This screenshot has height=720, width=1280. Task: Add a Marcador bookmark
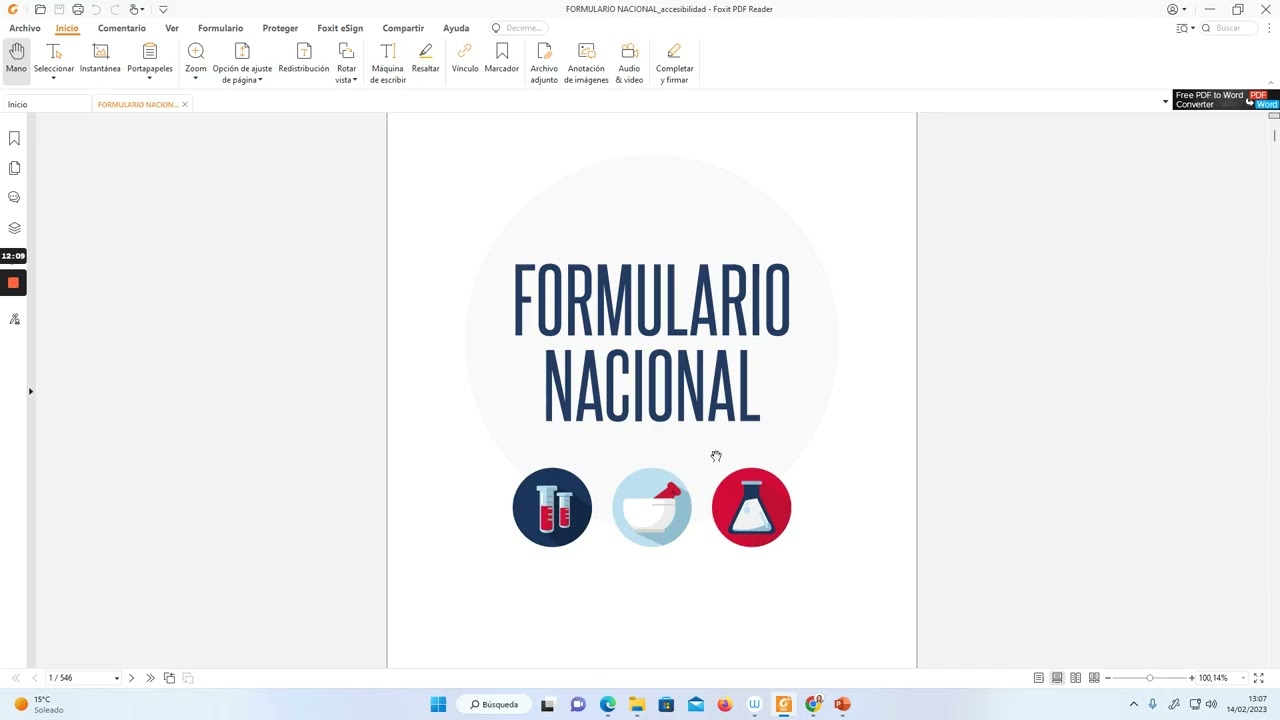coord(502,59)
